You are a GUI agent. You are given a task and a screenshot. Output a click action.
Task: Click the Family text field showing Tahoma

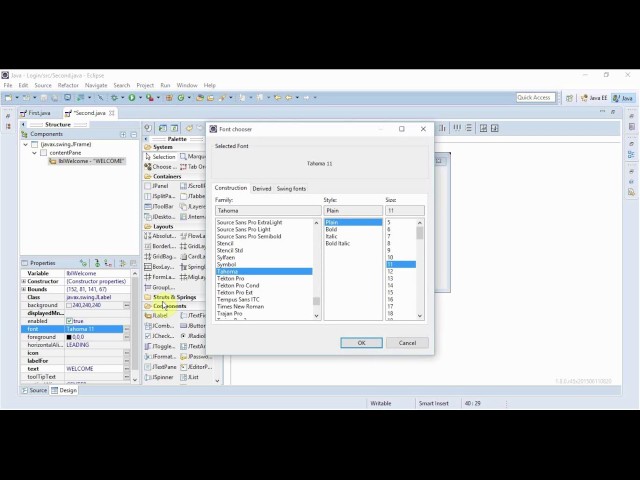(x=268, y=211)
